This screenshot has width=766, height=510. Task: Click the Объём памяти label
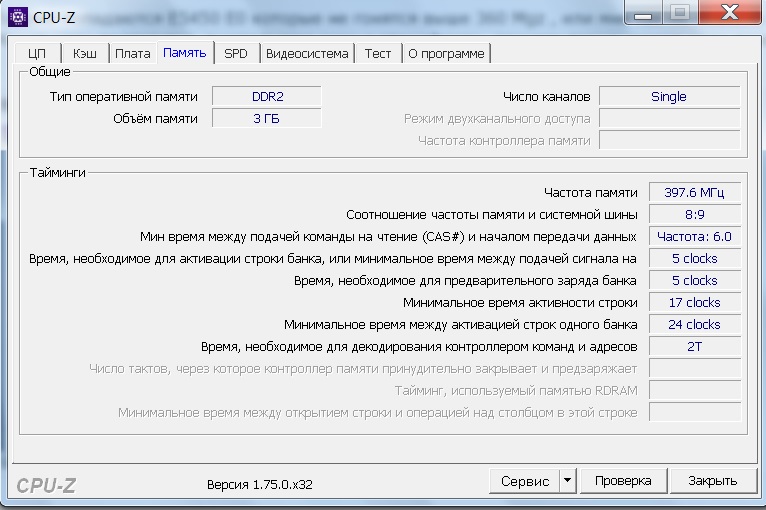(155, 119)
